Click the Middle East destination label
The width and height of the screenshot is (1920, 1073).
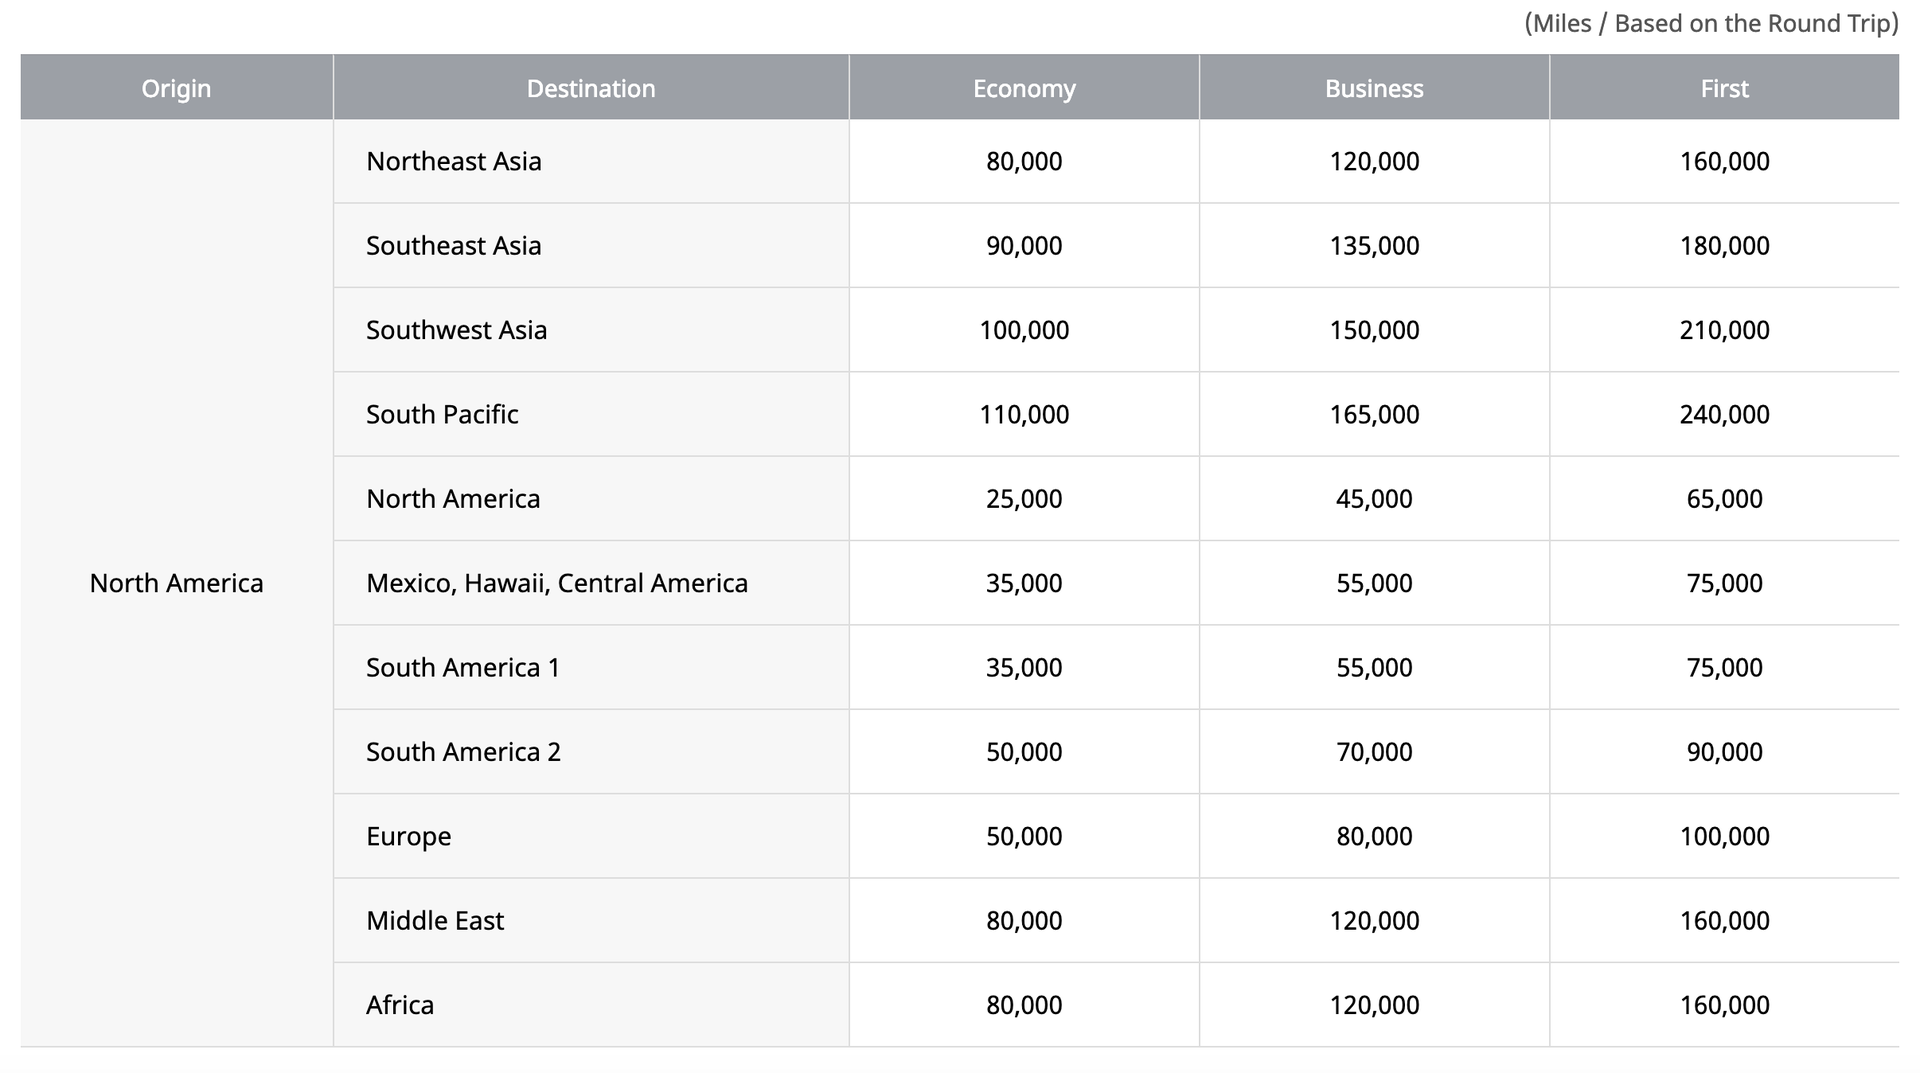point(435,920)
